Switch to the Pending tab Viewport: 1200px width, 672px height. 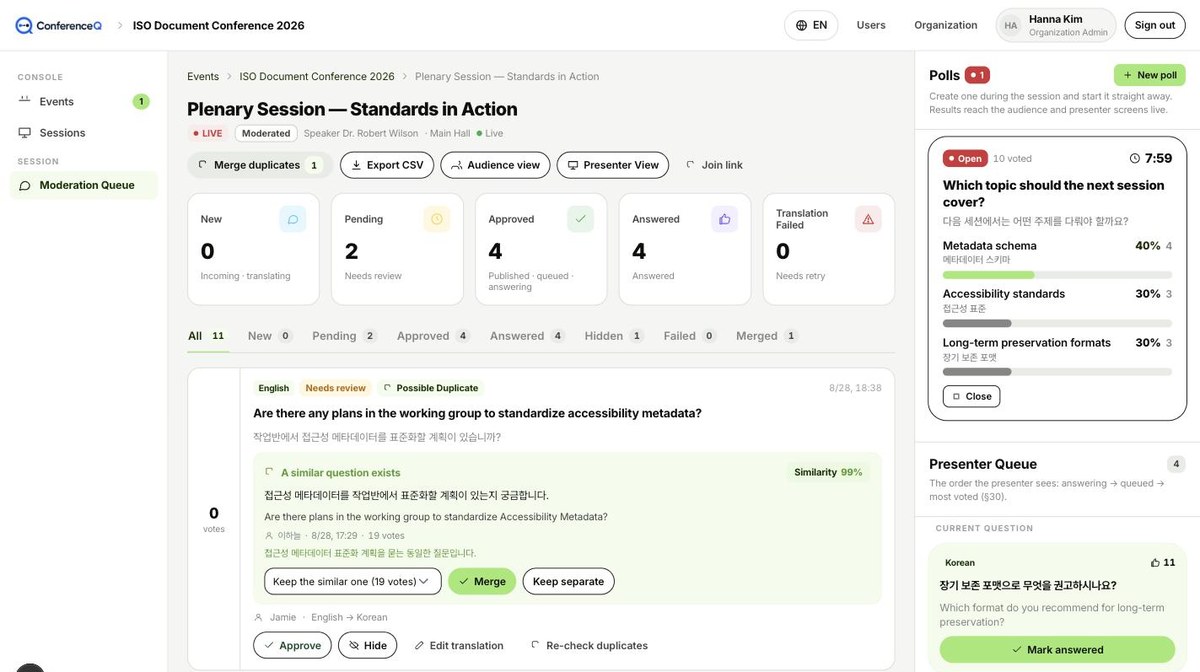pos(344,336)
